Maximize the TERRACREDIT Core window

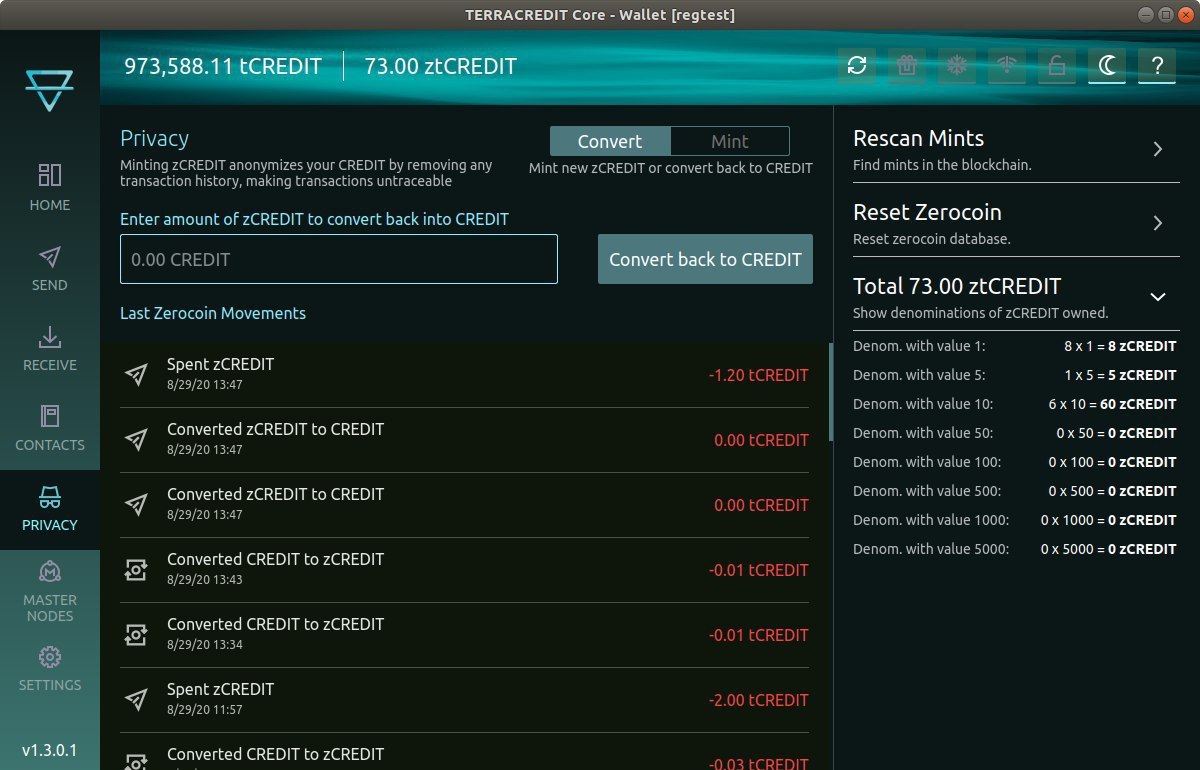pyautogui.click(x=1165, y=14)
